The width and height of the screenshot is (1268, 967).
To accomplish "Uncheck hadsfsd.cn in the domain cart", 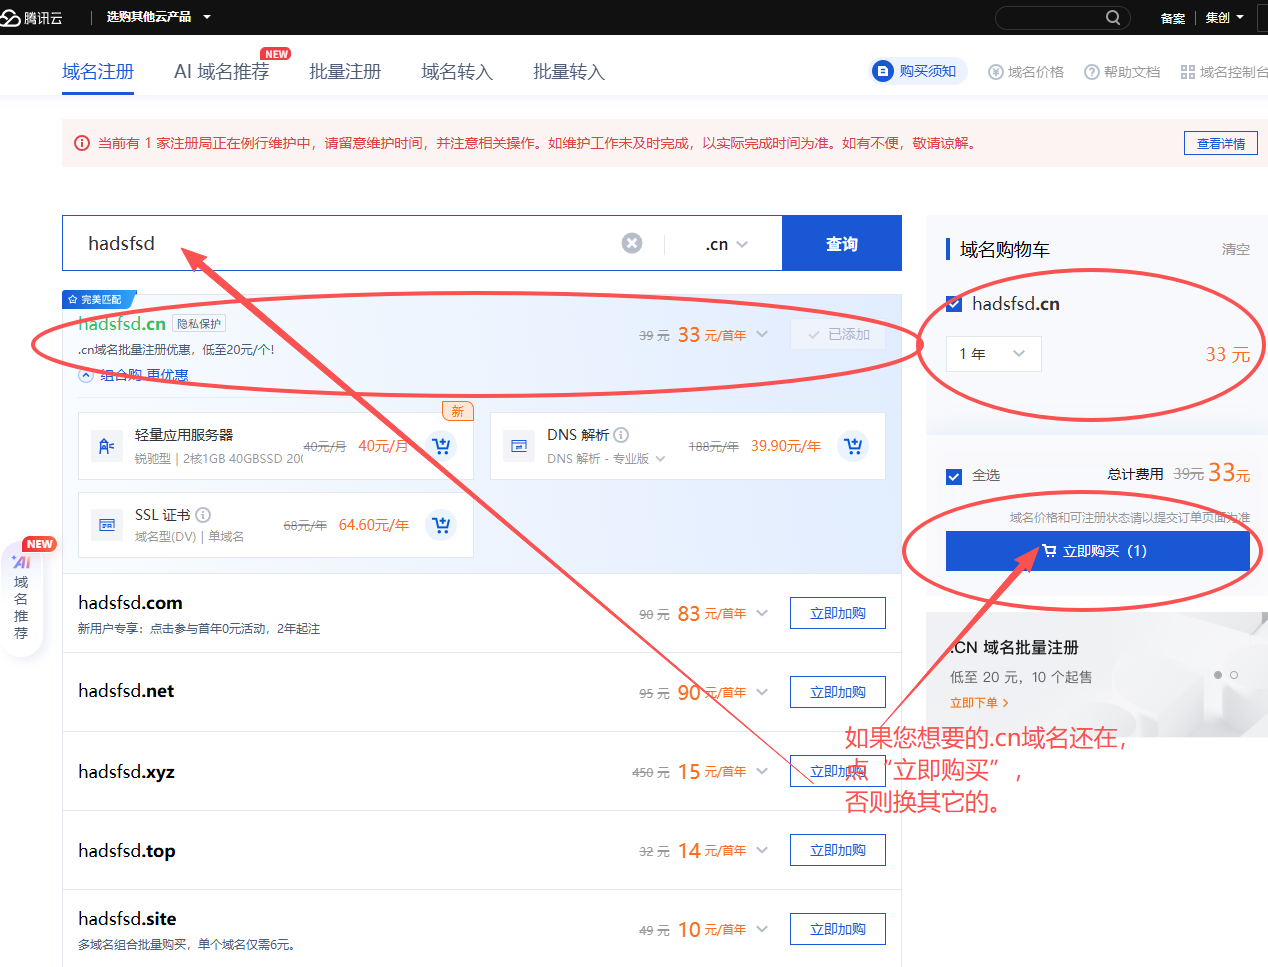I will 954,304.
